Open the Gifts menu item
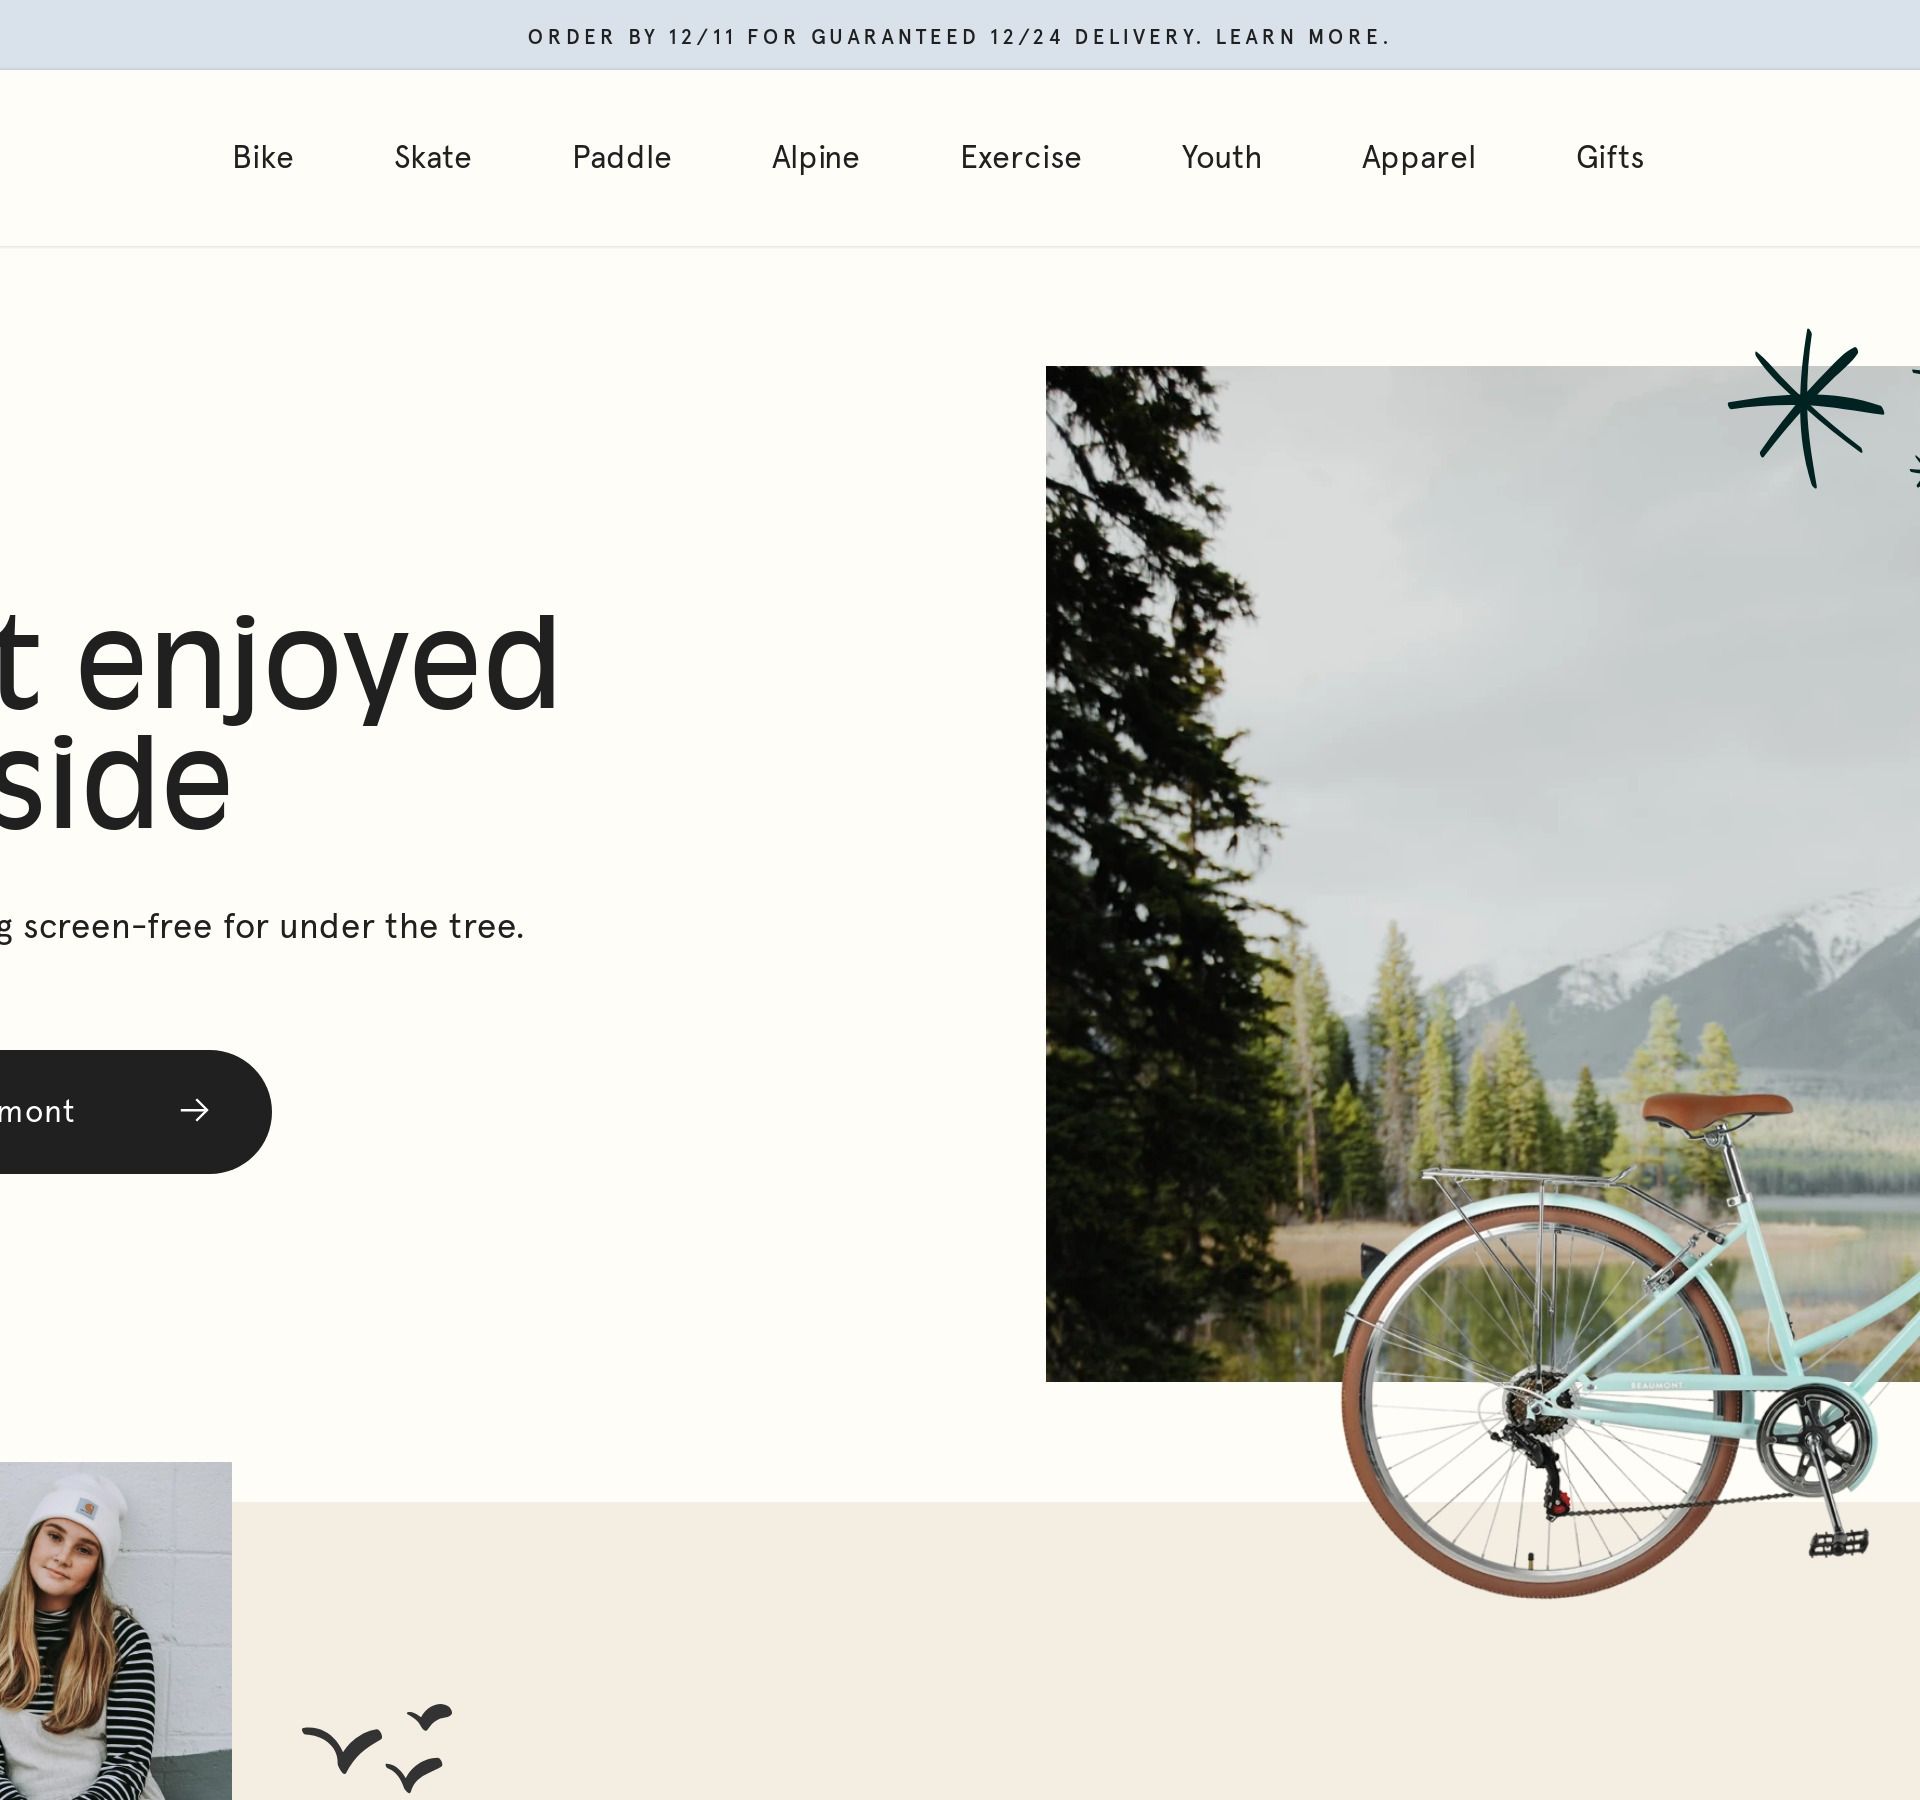 coord(1610,158)
